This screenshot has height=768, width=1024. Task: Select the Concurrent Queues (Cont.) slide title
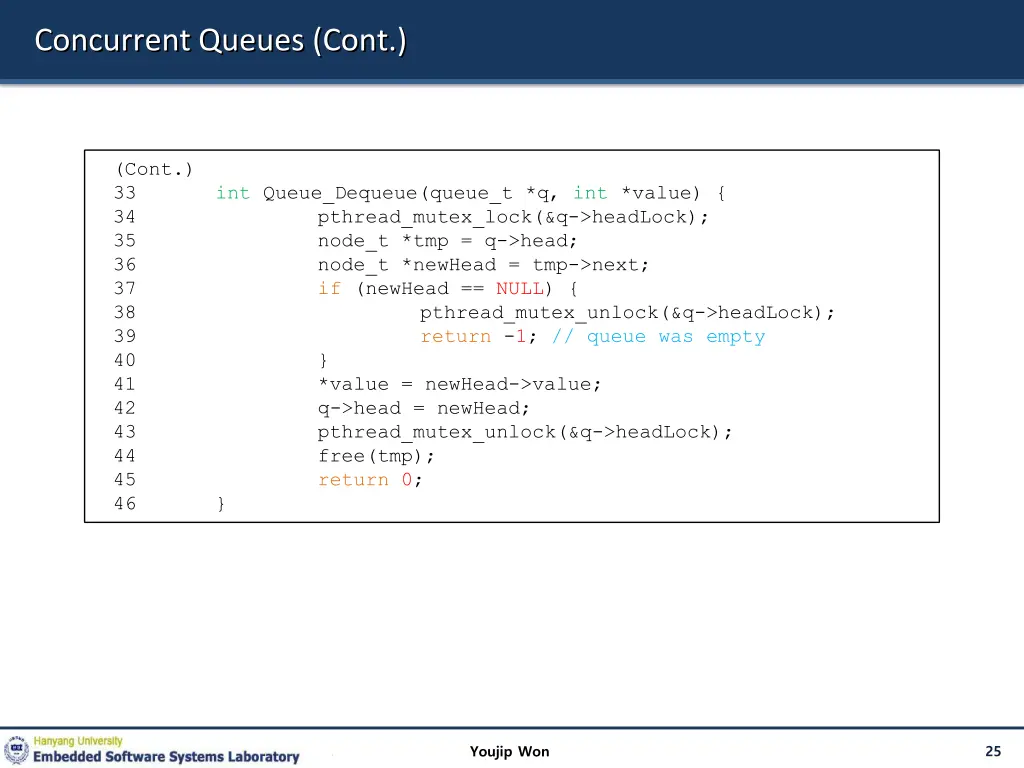click(220, 41)
